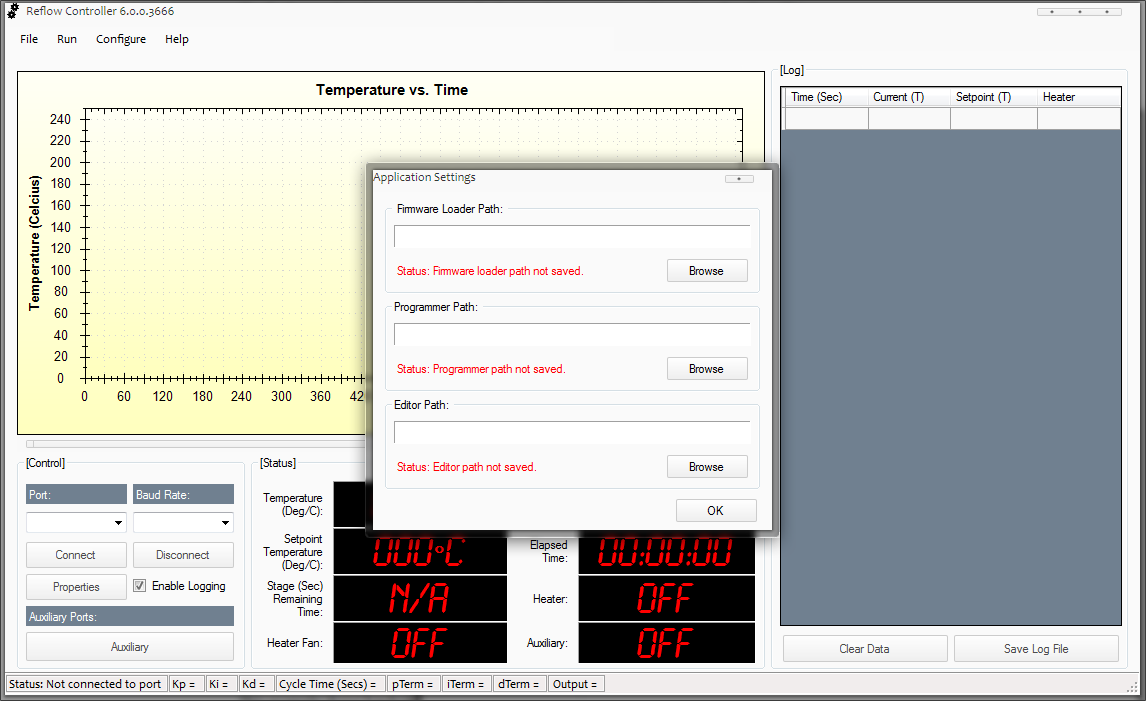Click Browse for Editor Path
Screen dimensions: 1146x701
click(x=706, y=467)
